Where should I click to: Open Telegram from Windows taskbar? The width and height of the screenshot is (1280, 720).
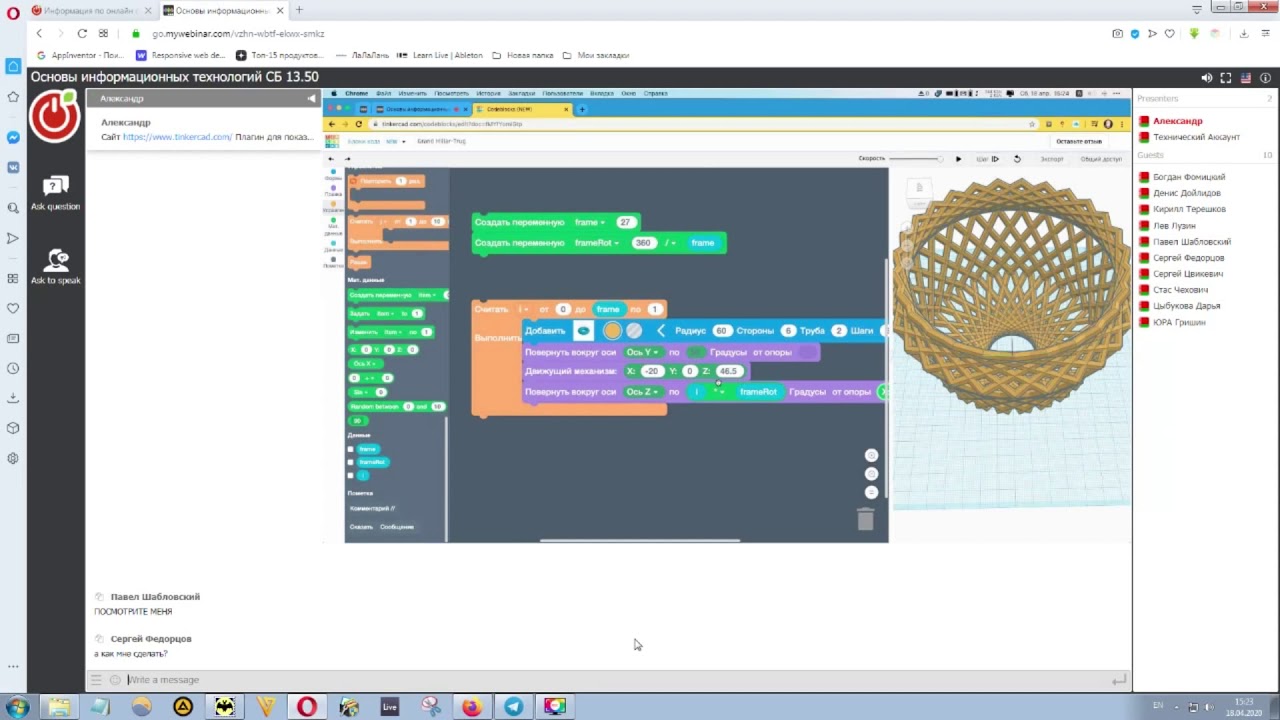(x=513, y=706)
